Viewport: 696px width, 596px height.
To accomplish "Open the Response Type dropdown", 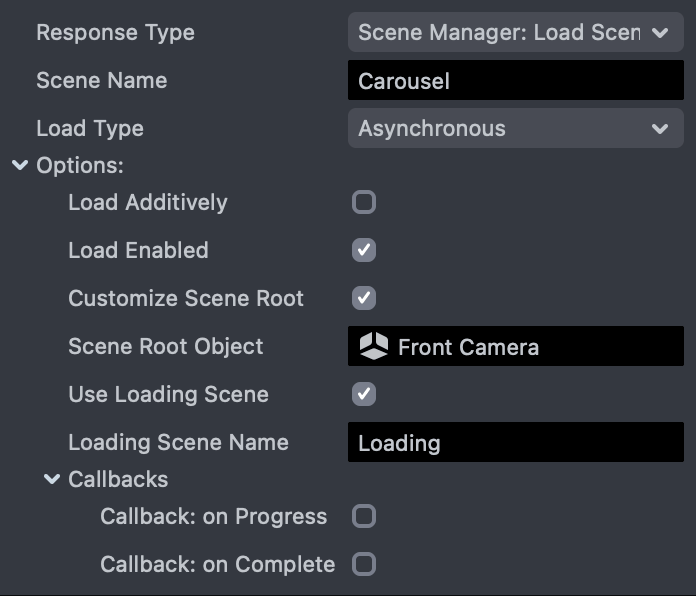I will (514, 32).
